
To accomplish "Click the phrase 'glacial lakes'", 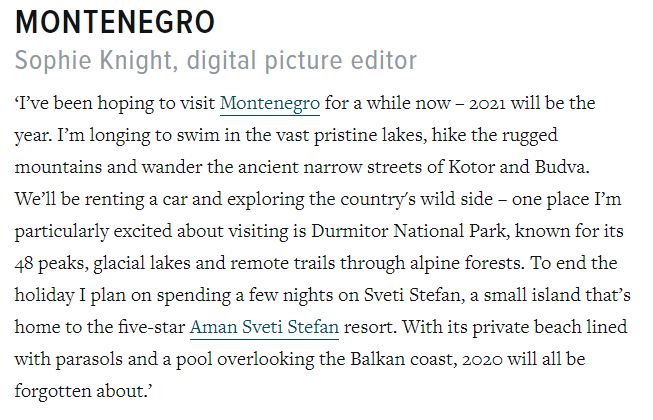I will click(142, 263).
